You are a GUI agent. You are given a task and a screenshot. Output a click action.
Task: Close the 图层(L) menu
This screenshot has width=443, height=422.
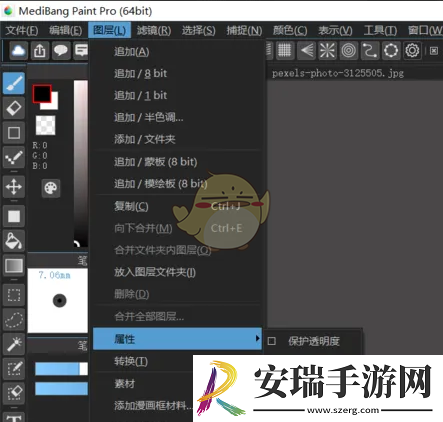[x=110, y=31]
